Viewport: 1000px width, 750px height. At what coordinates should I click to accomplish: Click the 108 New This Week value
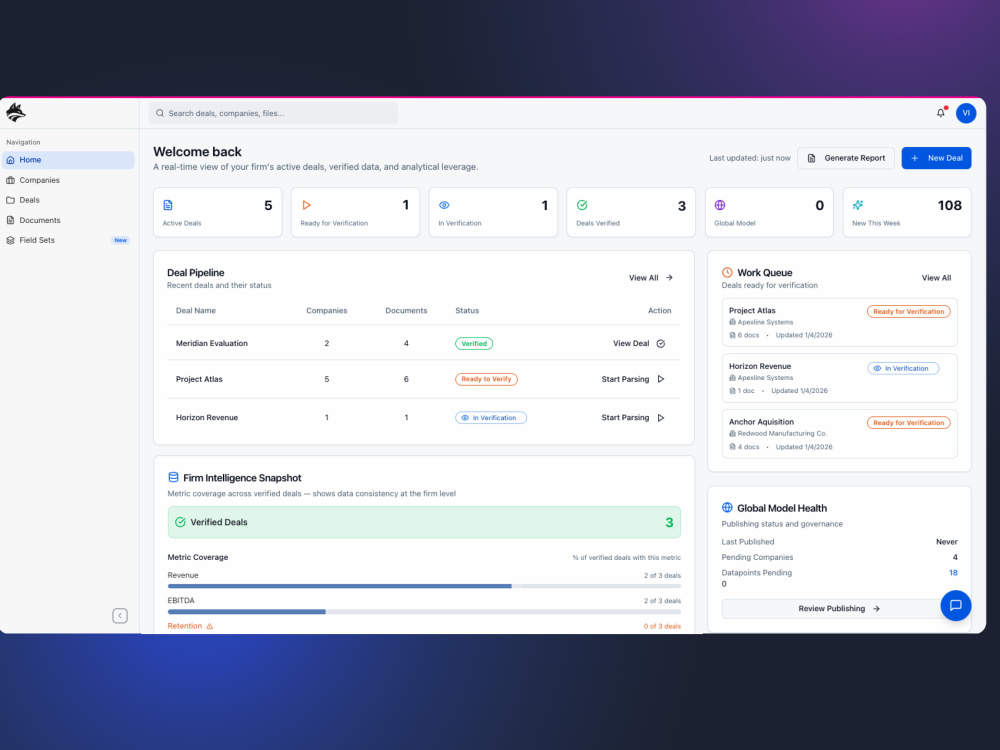(949, 205)
